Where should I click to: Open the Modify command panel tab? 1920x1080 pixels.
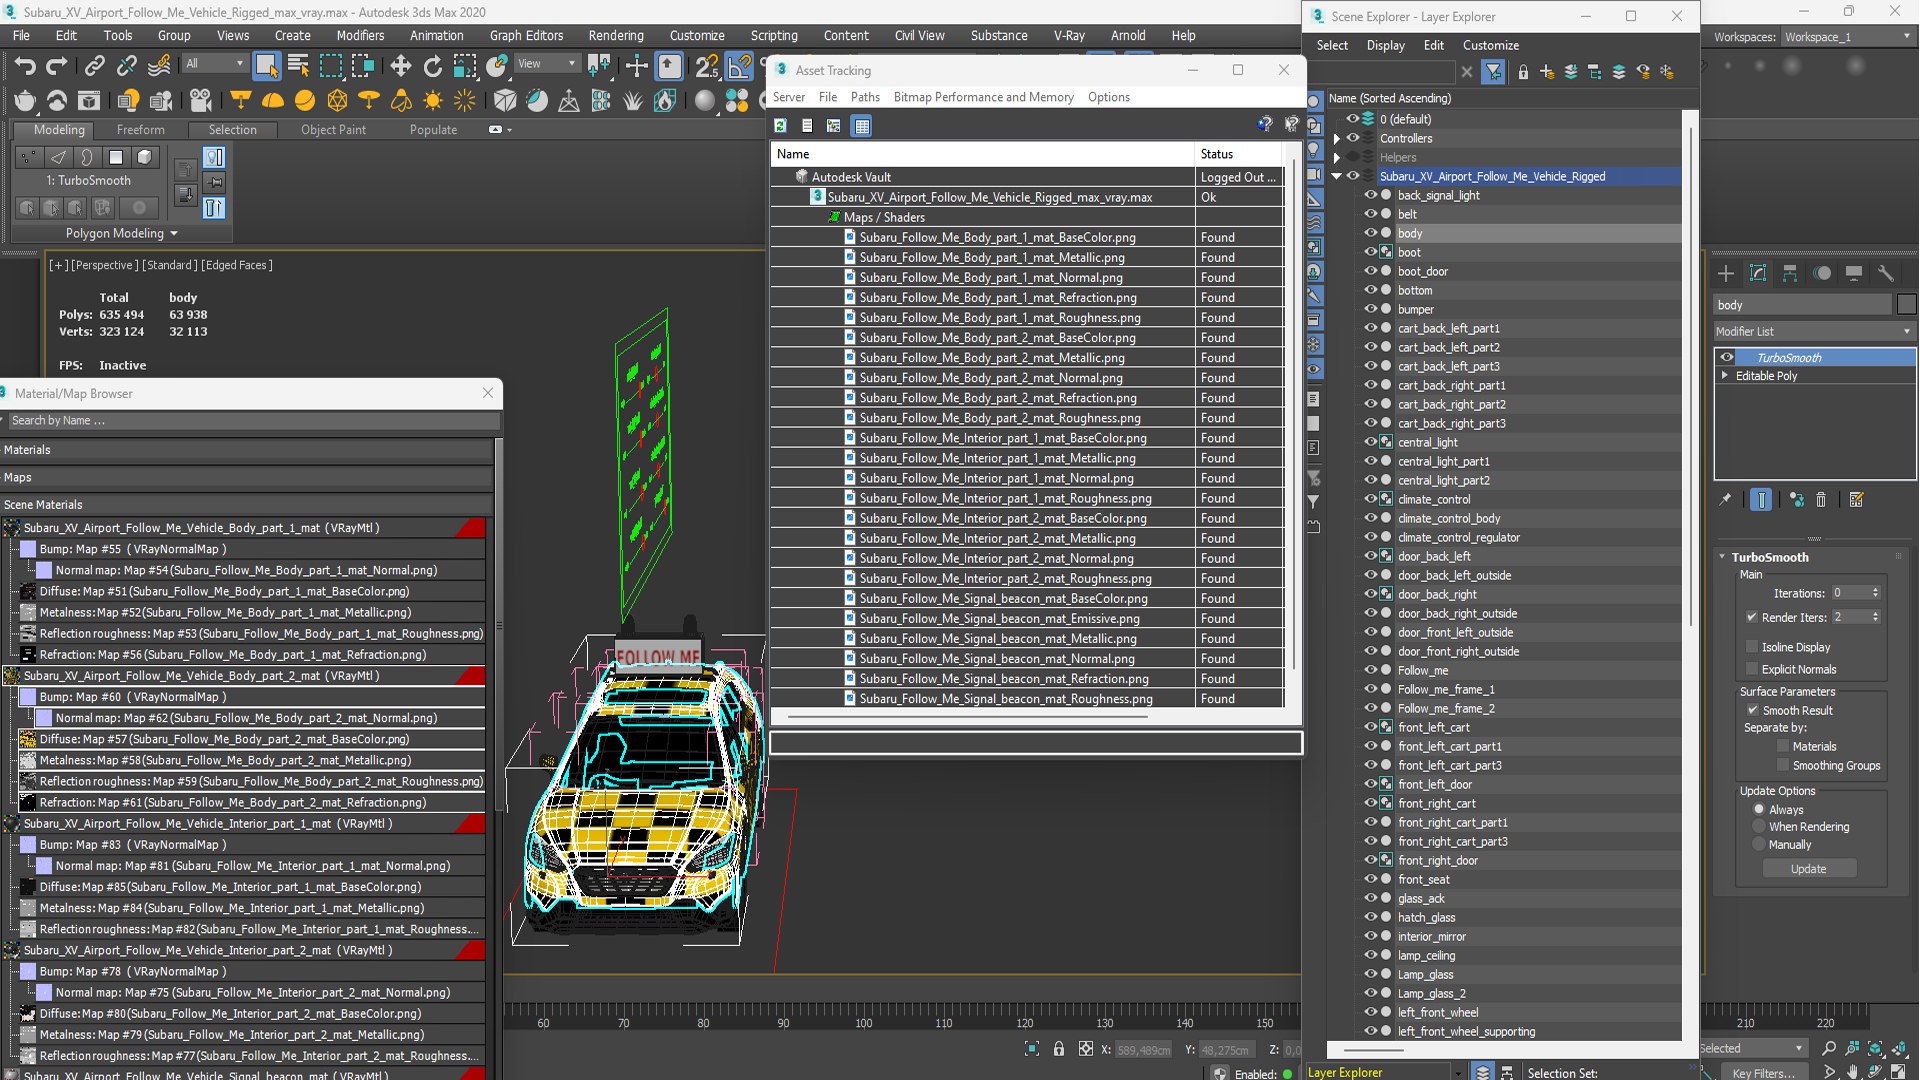point(1758,273)
